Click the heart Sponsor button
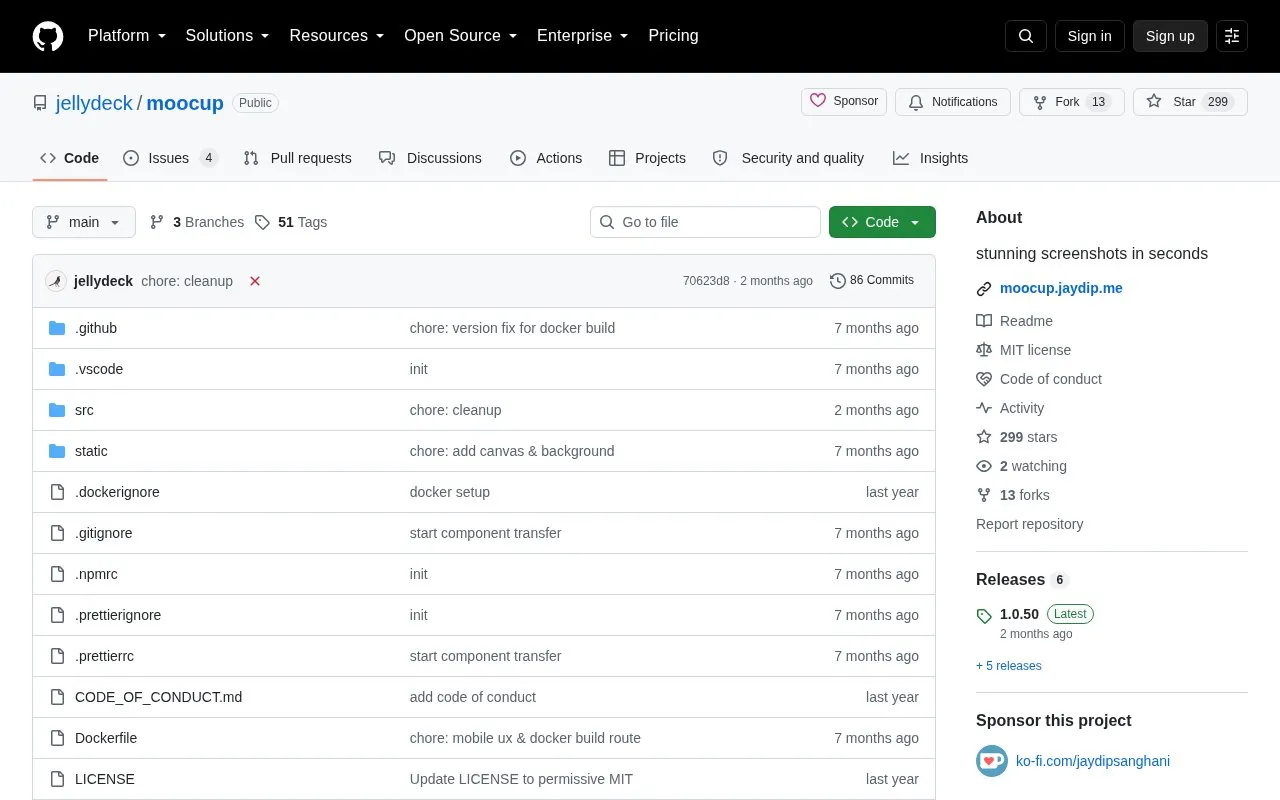1280x800 pixels. pyautogui.click(x=844, y=102)
